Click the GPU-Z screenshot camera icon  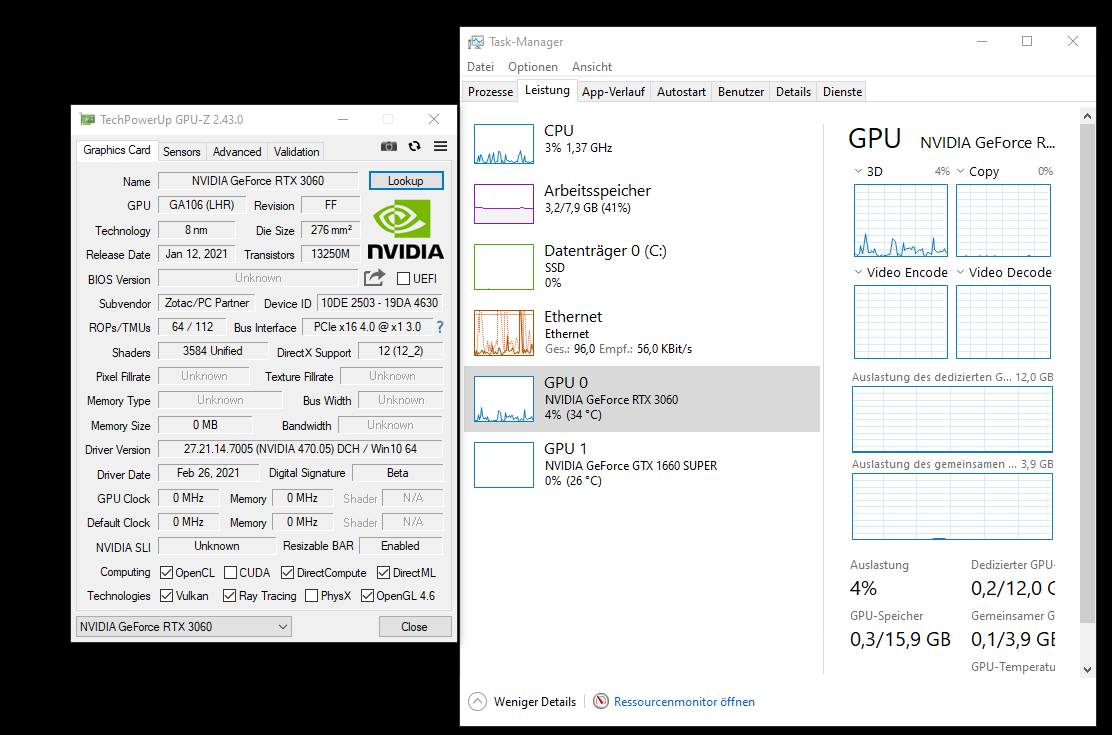pyautogui.click(x=389, y=146)
